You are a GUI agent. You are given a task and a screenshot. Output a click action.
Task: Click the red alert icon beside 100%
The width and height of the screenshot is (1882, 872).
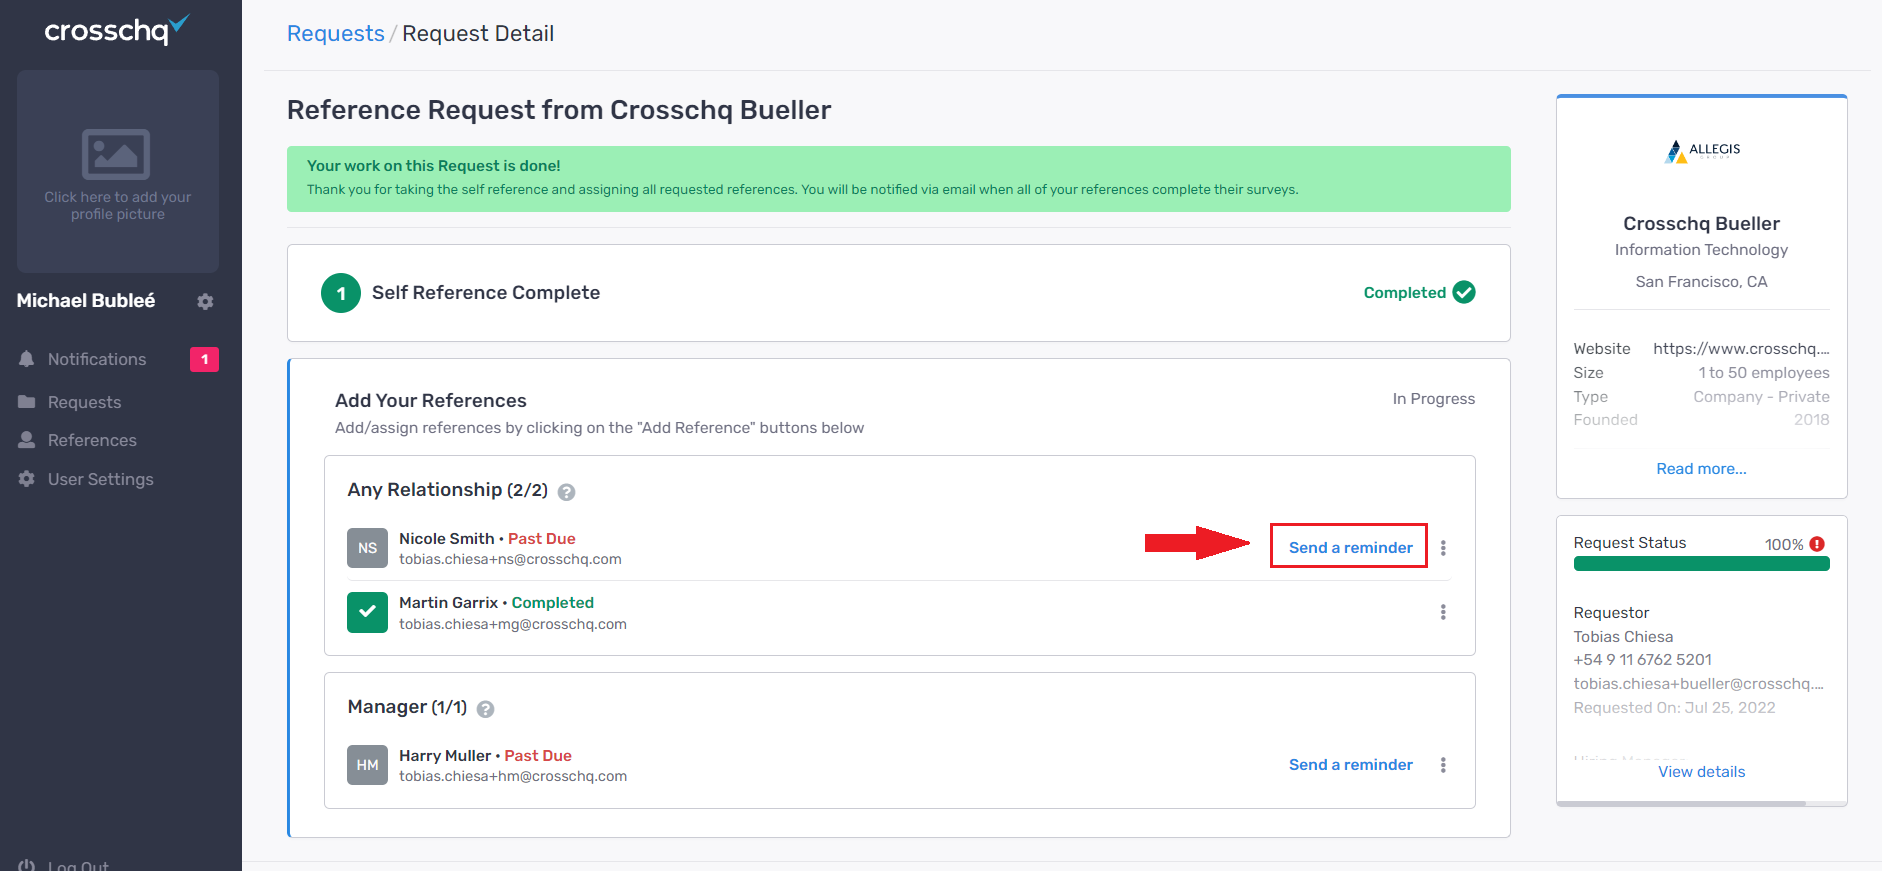click(1817, 544)
